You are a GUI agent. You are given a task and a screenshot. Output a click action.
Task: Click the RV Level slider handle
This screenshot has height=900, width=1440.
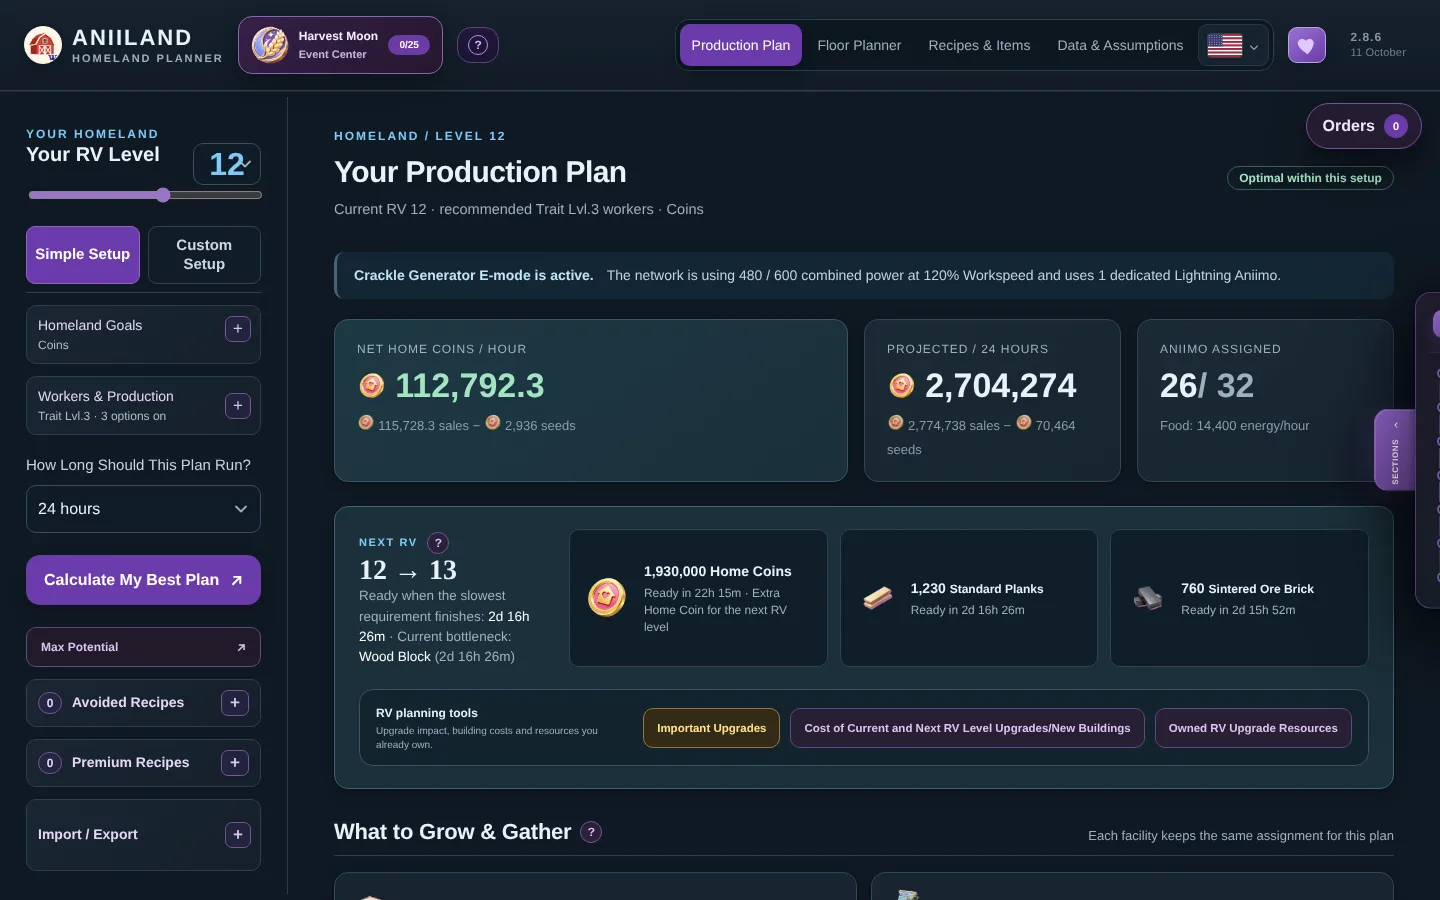(163, 195)
